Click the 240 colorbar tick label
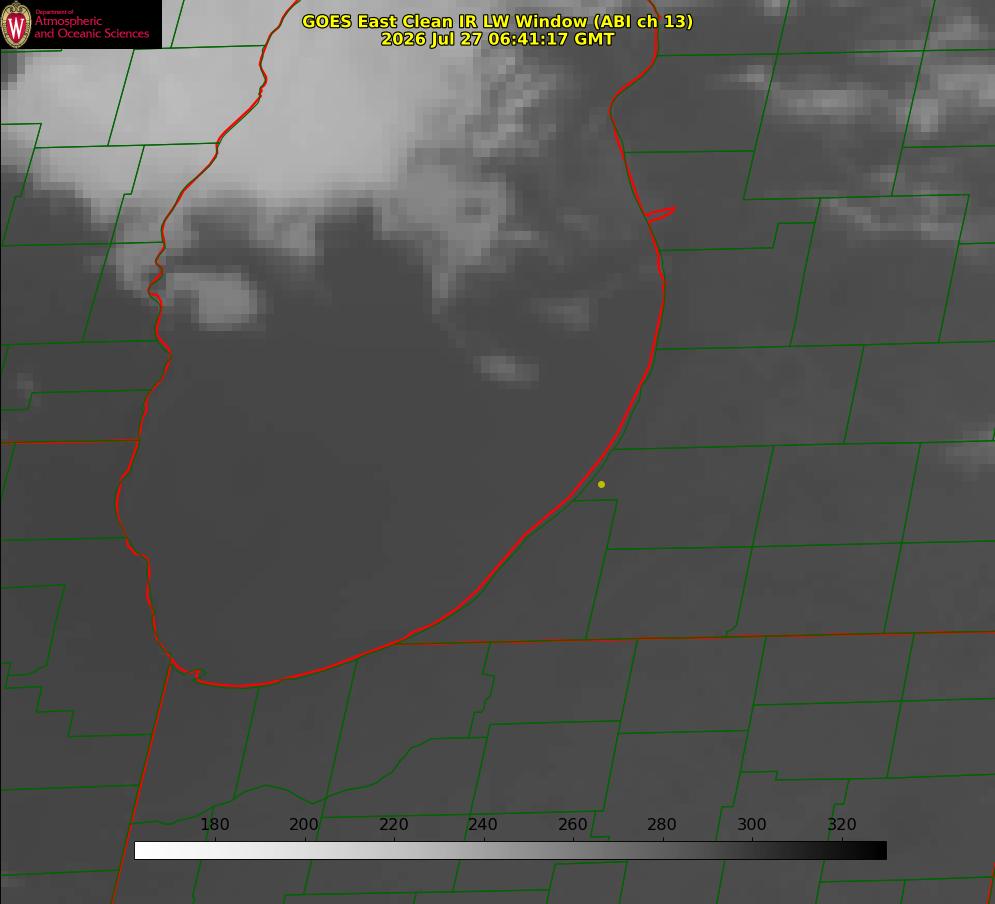Image resolution: width=995 pixels, height=904 pixels. coord(483,824)
